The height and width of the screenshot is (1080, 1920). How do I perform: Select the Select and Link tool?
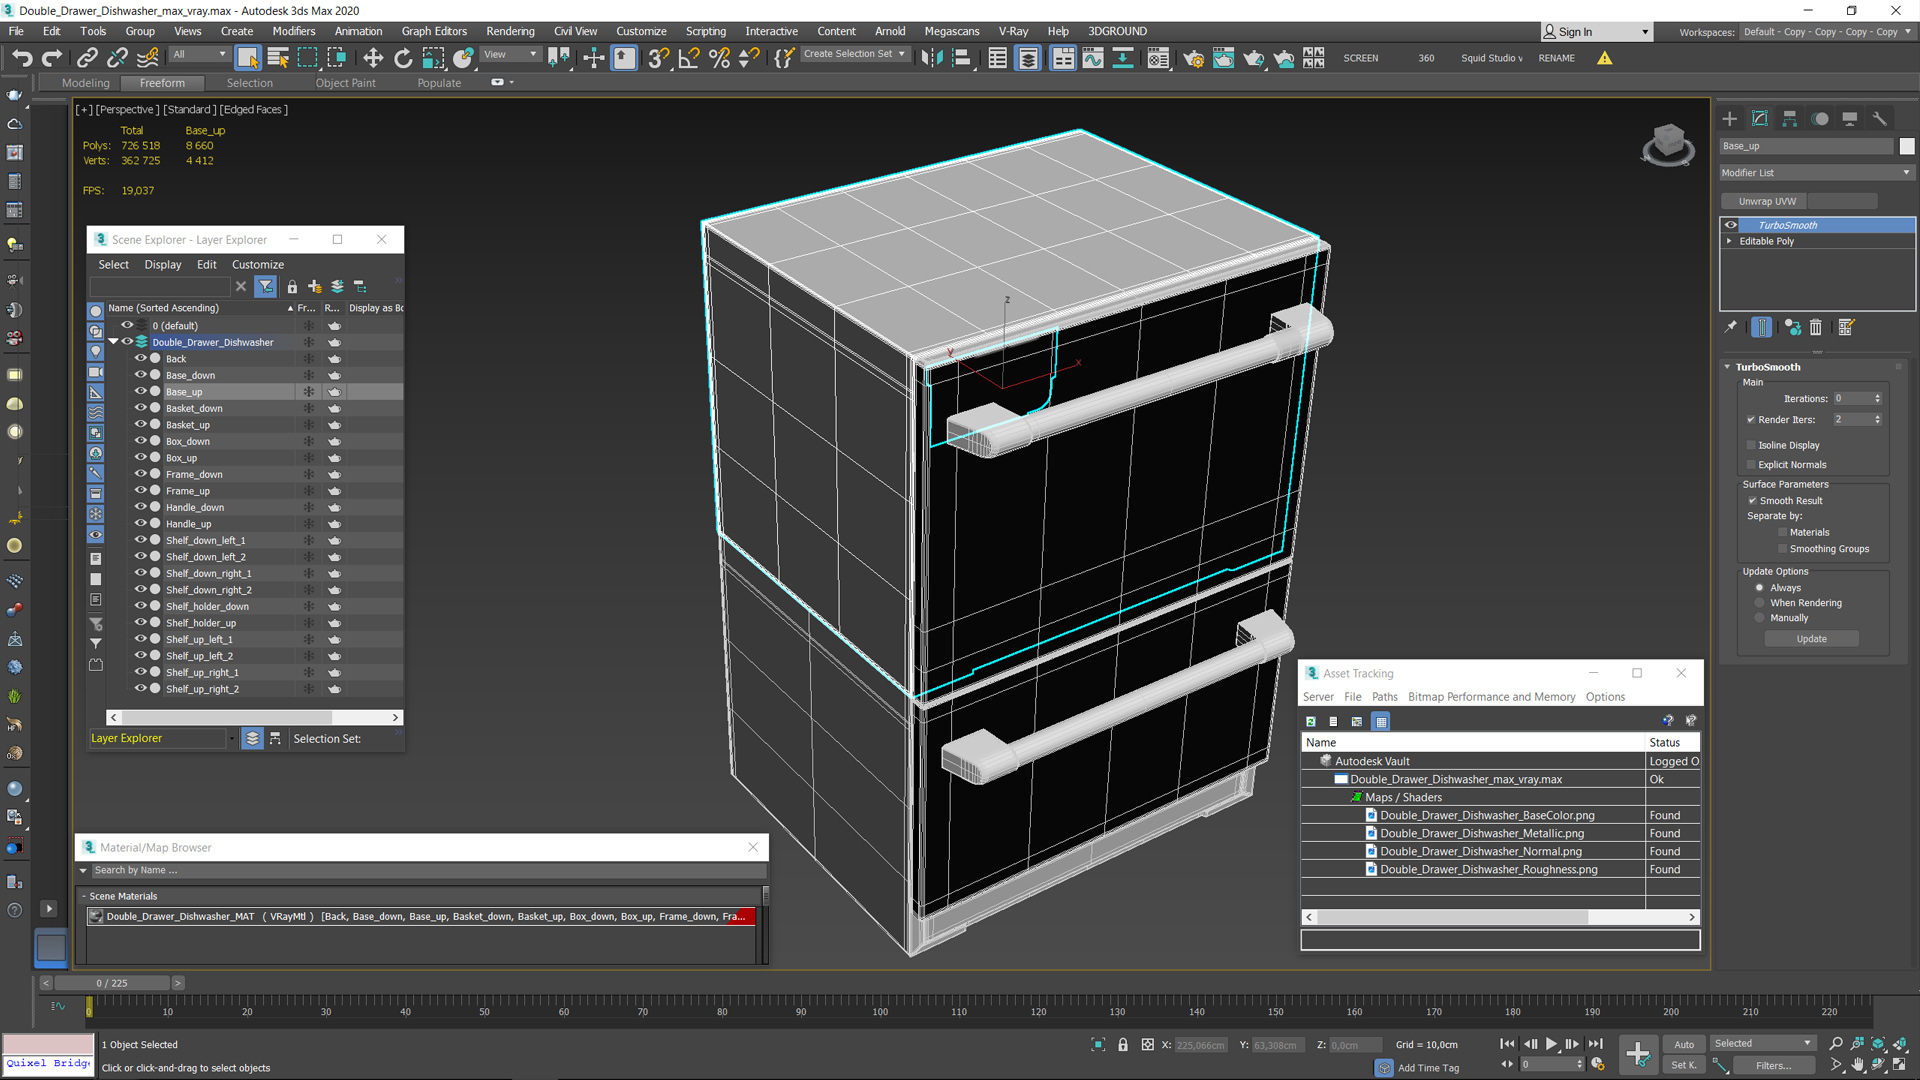[x=87, y=58]
